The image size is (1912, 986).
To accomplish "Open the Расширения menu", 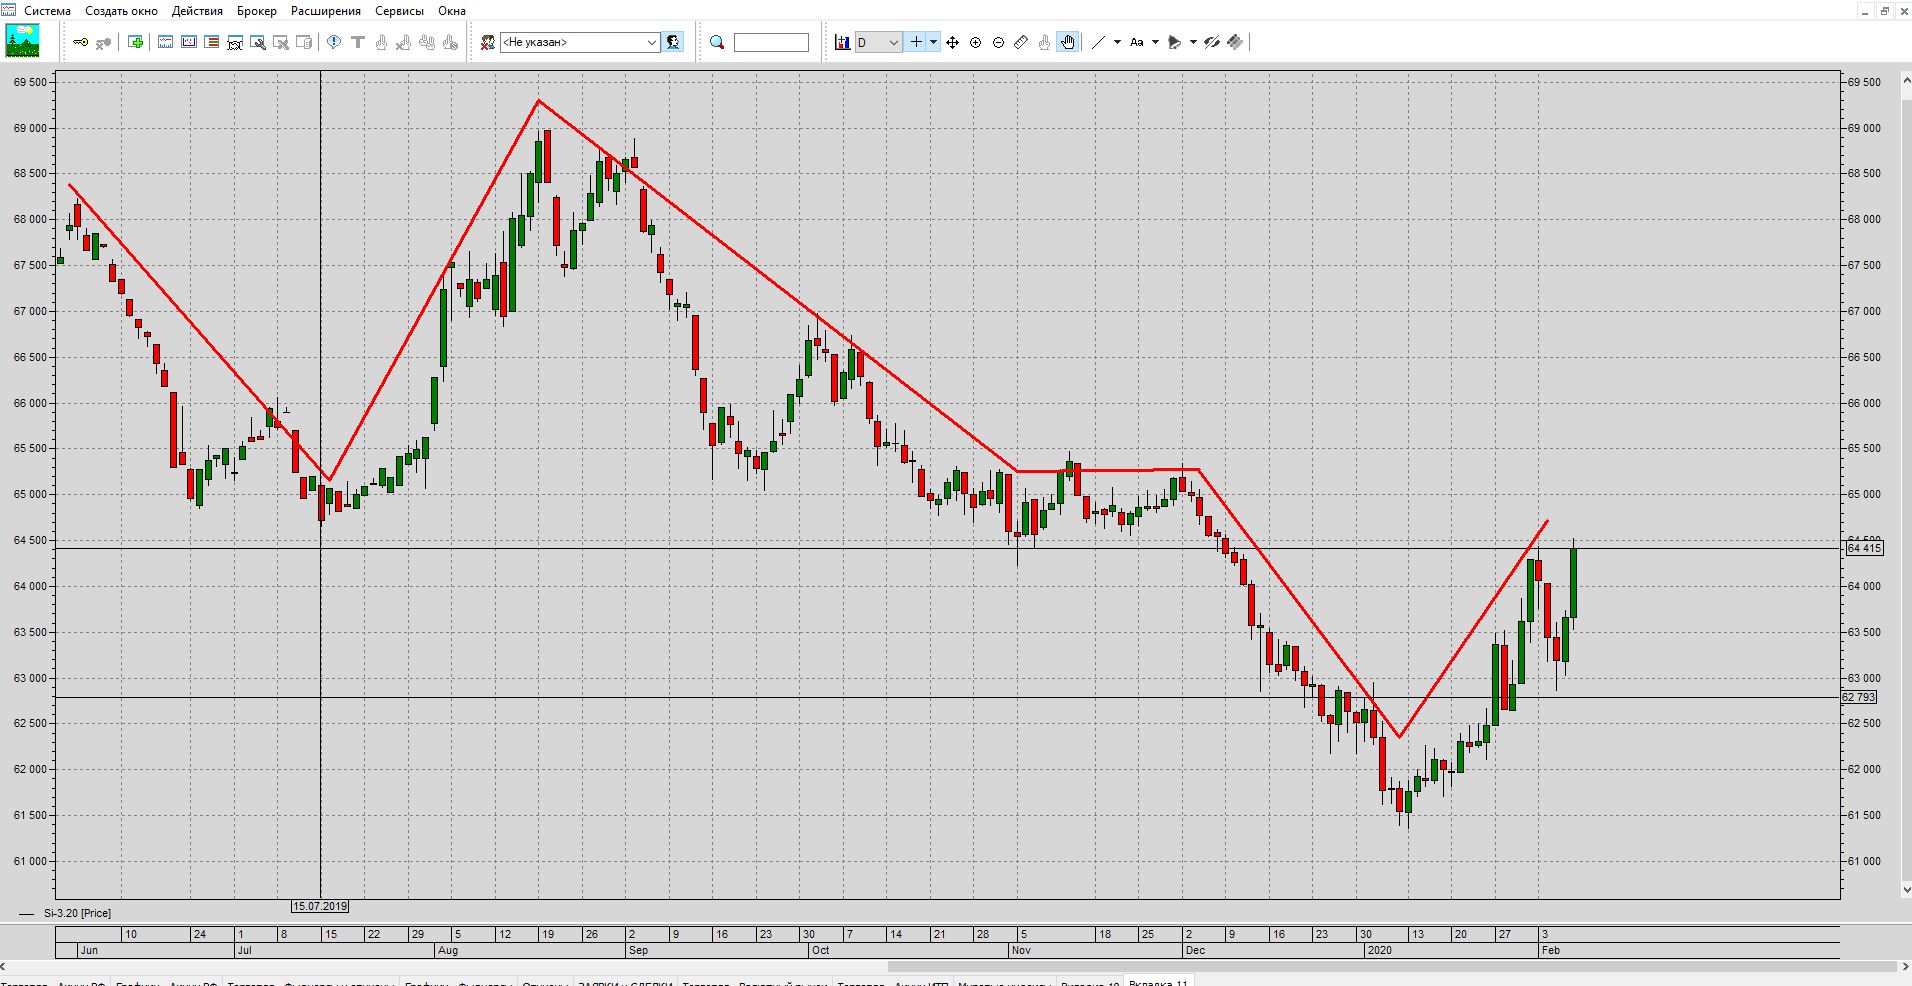I will 326,11.
